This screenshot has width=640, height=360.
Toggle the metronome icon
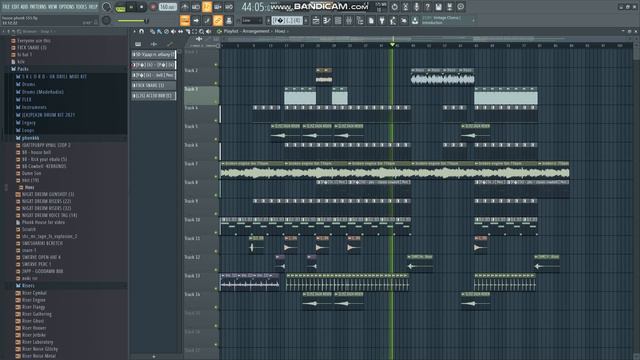pyautogui.click(x=184, y=7)
